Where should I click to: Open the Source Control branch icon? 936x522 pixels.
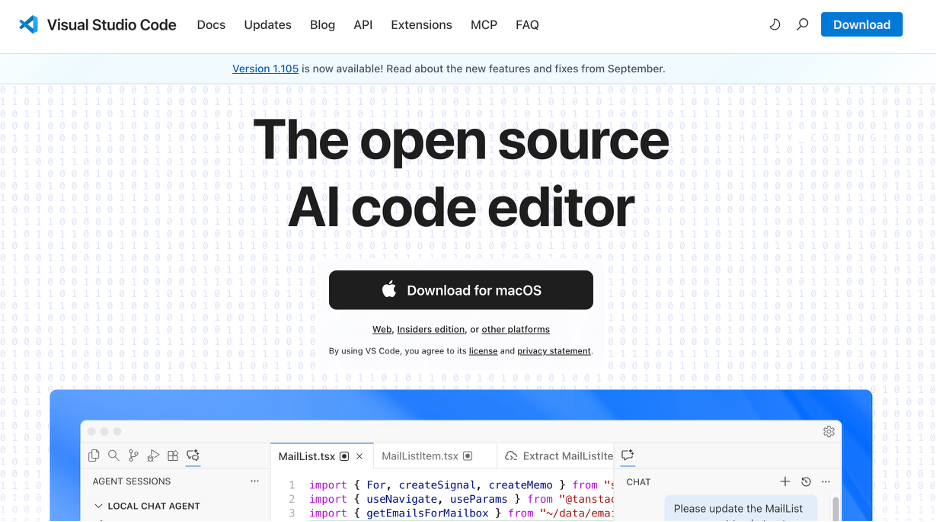(x=133, y=456)
